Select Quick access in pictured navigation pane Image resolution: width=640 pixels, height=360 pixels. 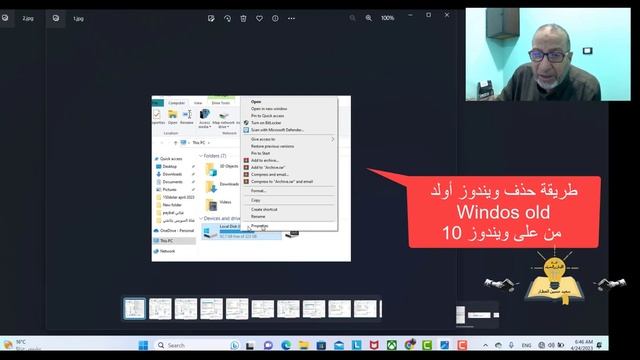coord(171,158)
